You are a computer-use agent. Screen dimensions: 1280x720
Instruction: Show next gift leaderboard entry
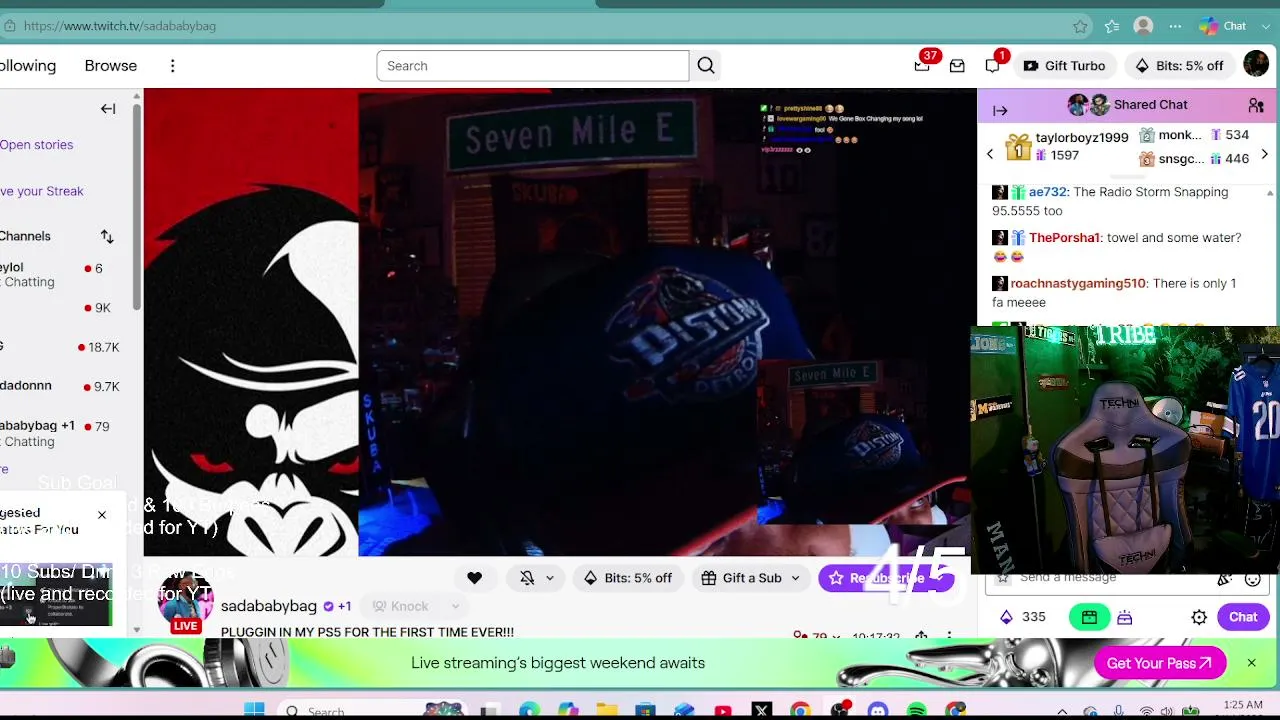click(x=1264, y=154)
